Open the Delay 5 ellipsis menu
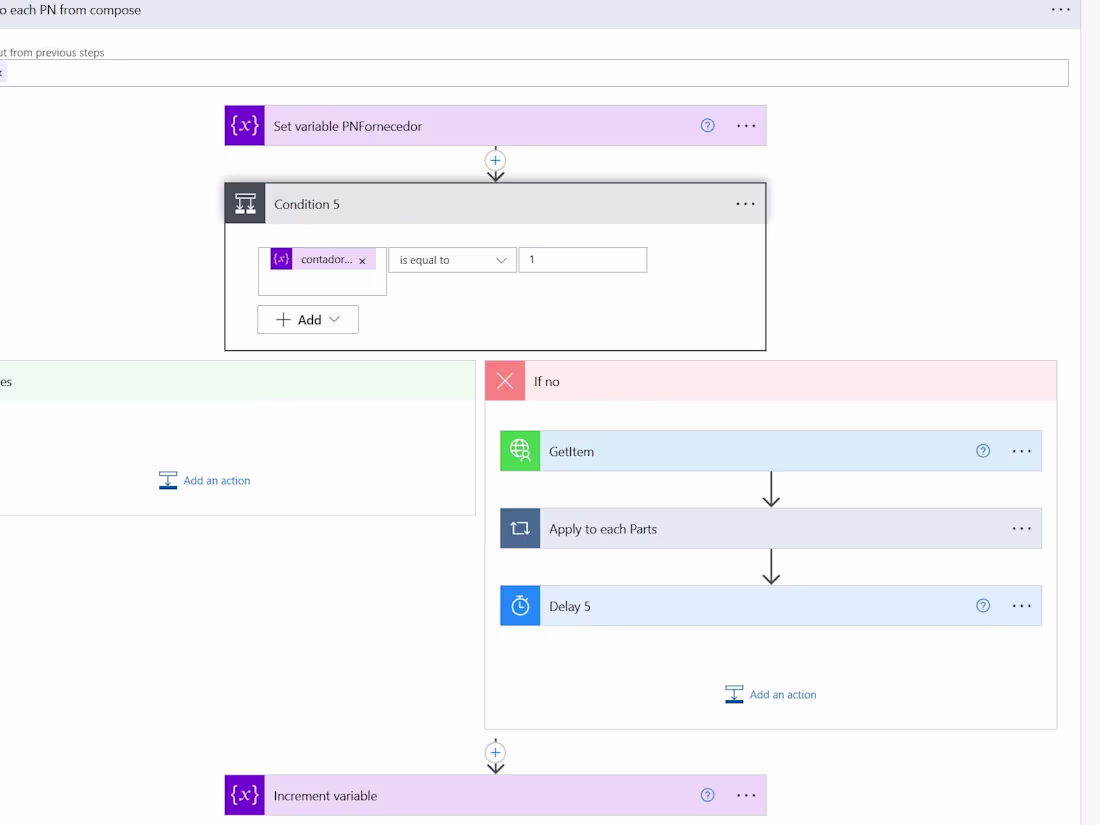 point(1021,605)
